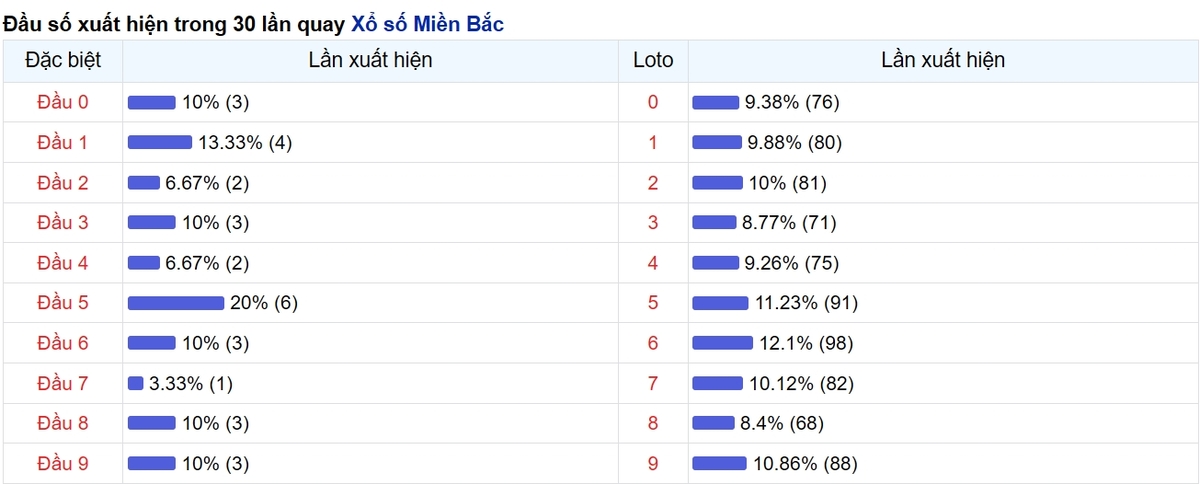
Task: Click the Loto 6 12.1% bar
Action: 722,343
